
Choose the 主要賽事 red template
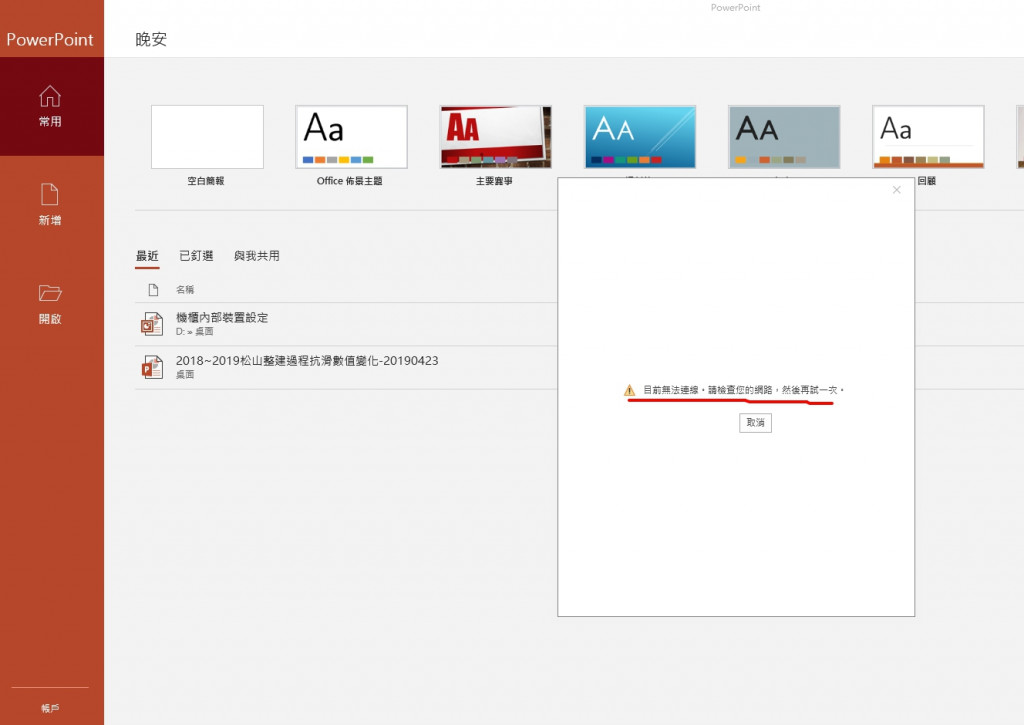click(x=496, y=137)
